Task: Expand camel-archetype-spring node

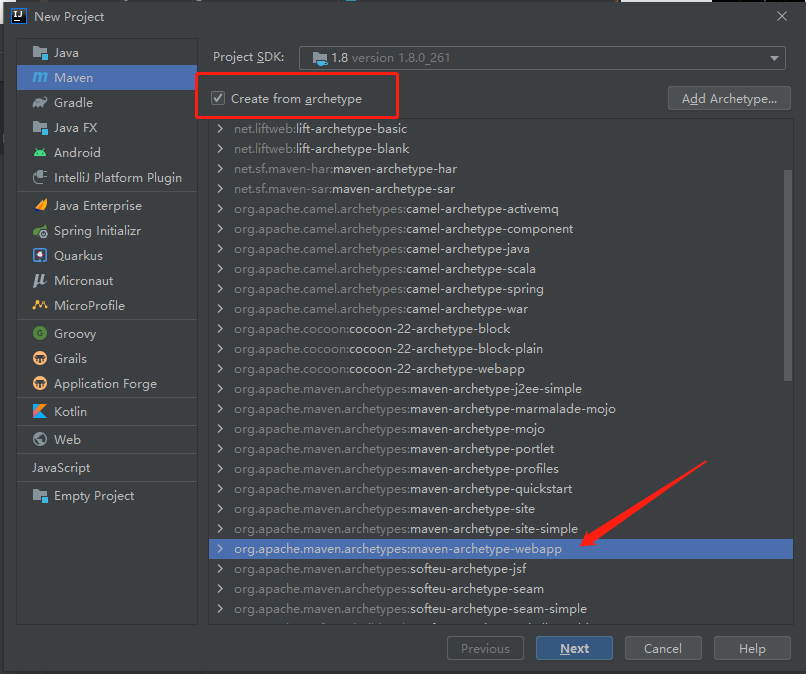Action: click(220, 289)
